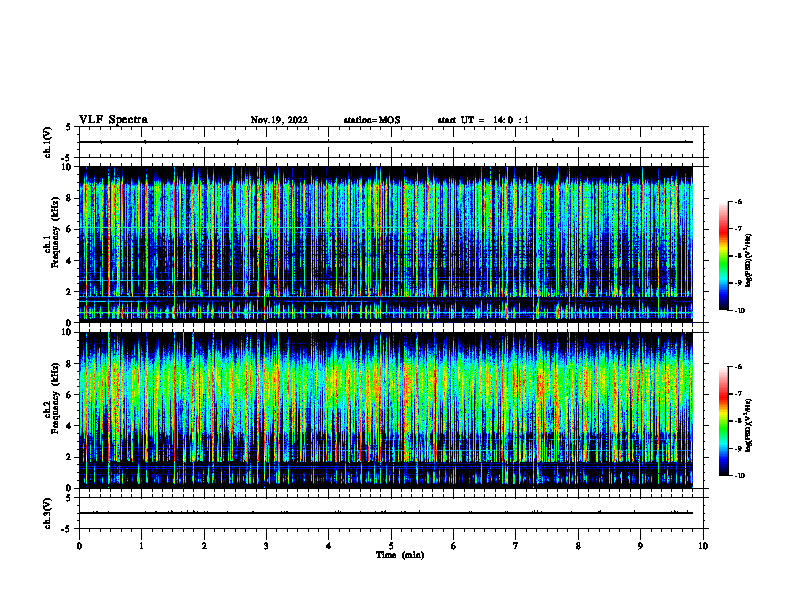The height and width of the screenshot is (612, 792).
Task: Click the ch.3 voltage waveform trace
Action: pyautogui.click(x=386, y=513)
